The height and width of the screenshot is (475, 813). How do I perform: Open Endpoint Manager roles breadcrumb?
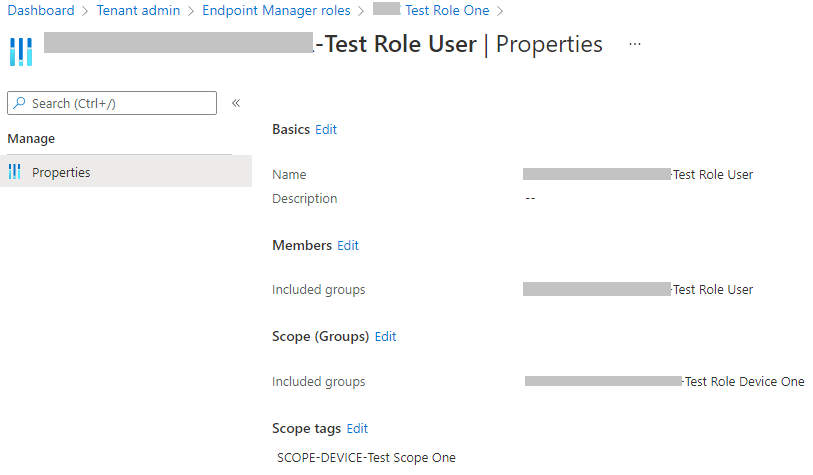click(276, 10)
